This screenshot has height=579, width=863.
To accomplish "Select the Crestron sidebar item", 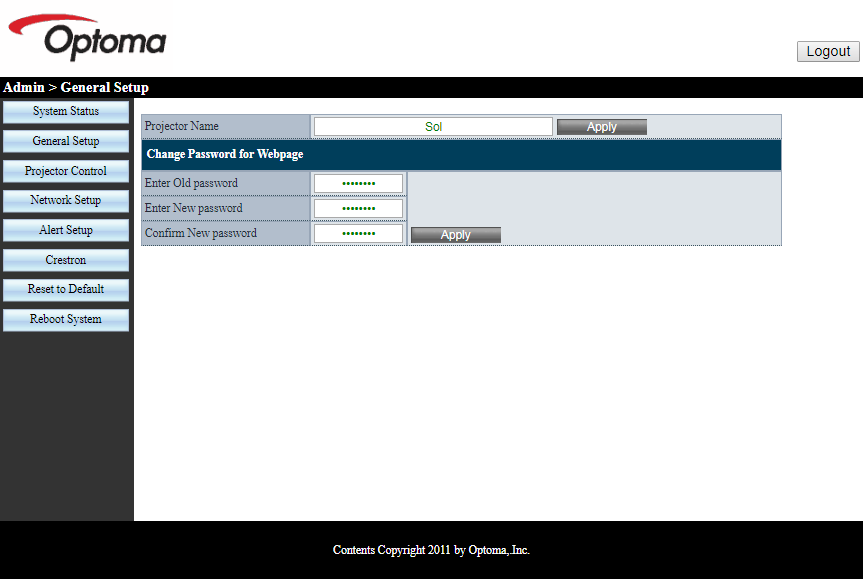I will tap(66, 260).
